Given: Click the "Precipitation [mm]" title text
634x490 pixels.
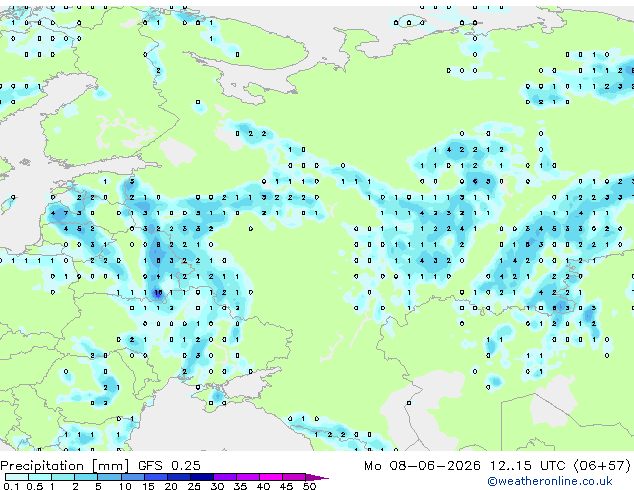Looking at the screenshot, I should tap(65, 466).
